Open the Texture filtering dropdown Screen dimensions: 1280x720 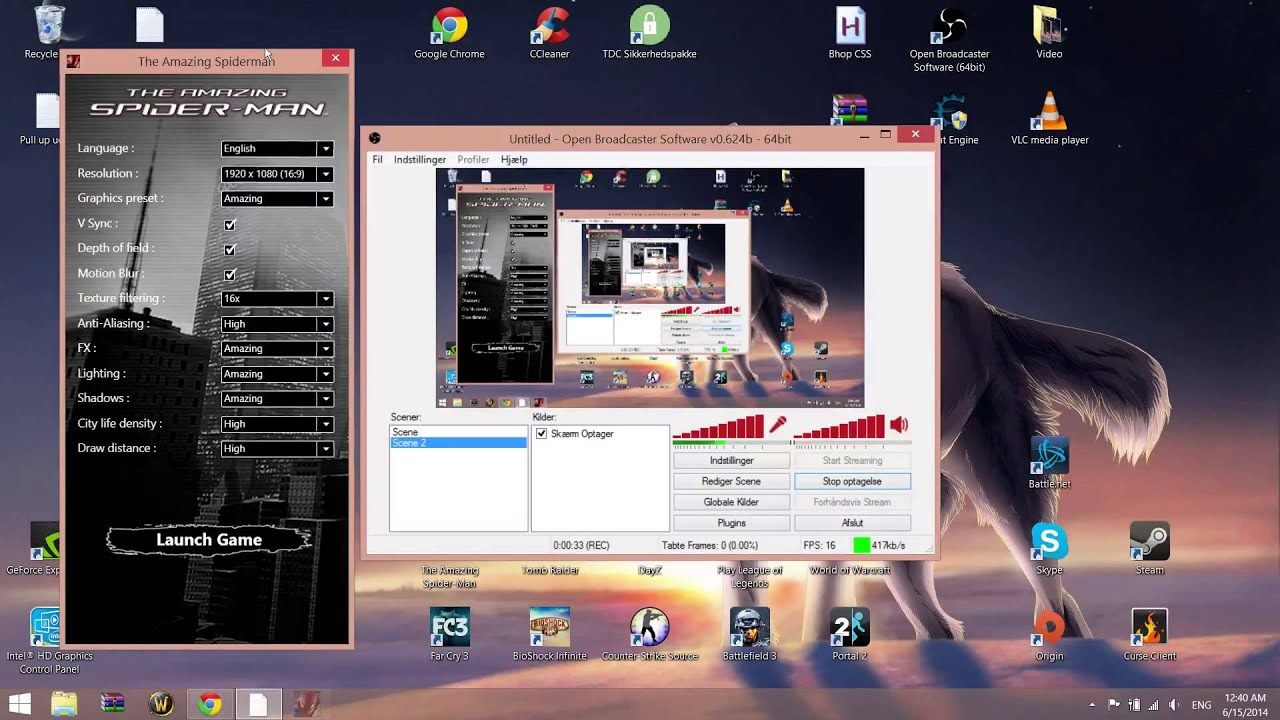click(276, 298)
